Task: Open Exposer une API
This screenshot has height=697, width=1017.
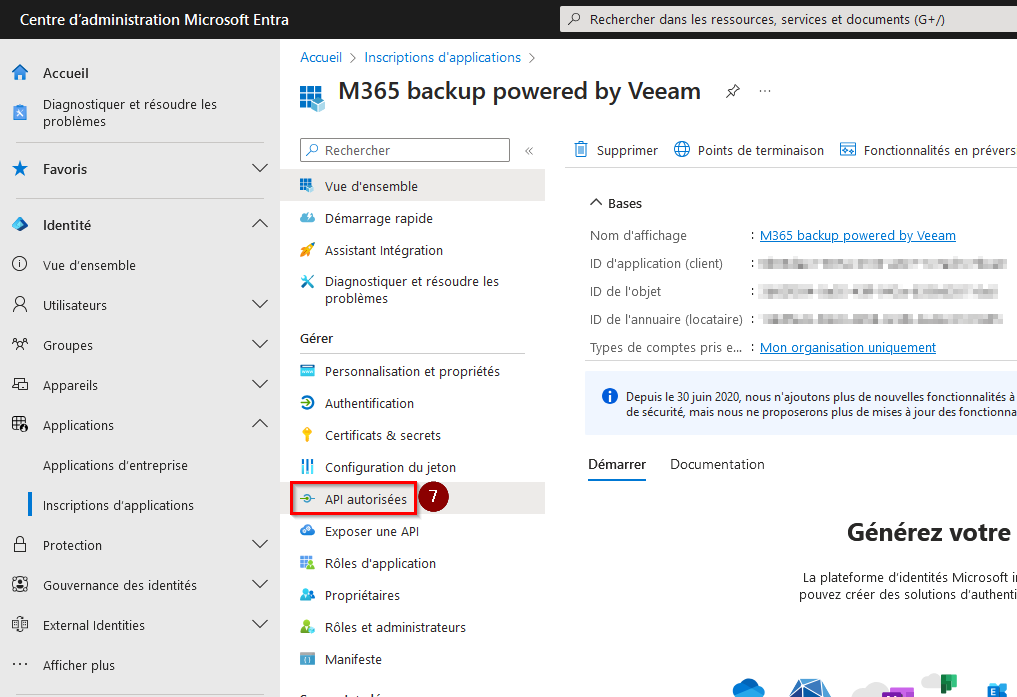Action: point(372,531)
